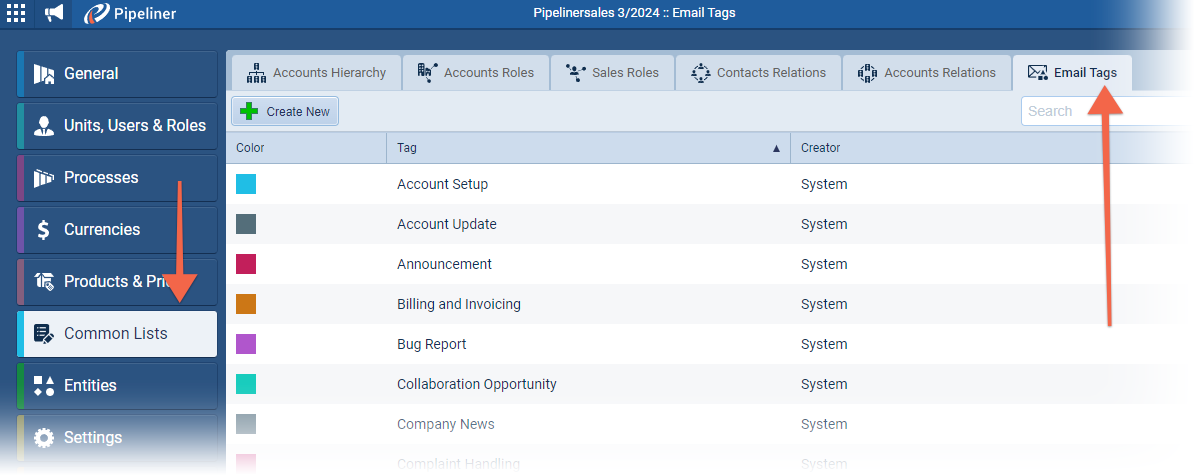The width and height of the screenshot is (1194, 475).
Task: Click the Sales Roles tab icon
Action: point(575,73)
